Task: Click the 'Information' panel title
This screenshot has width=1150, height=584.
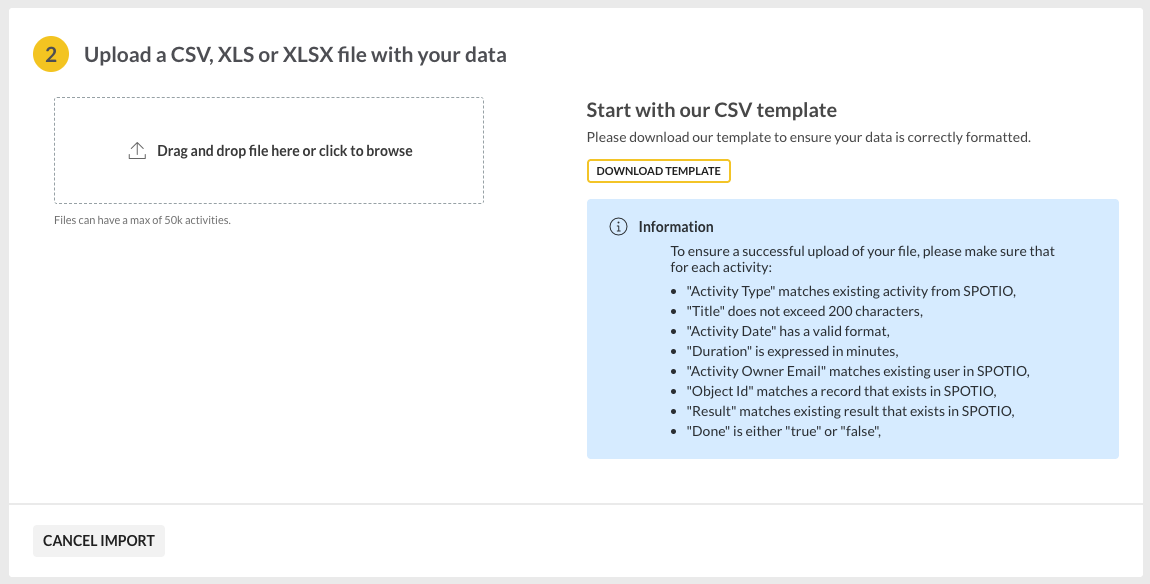Action: click(675, 227)
